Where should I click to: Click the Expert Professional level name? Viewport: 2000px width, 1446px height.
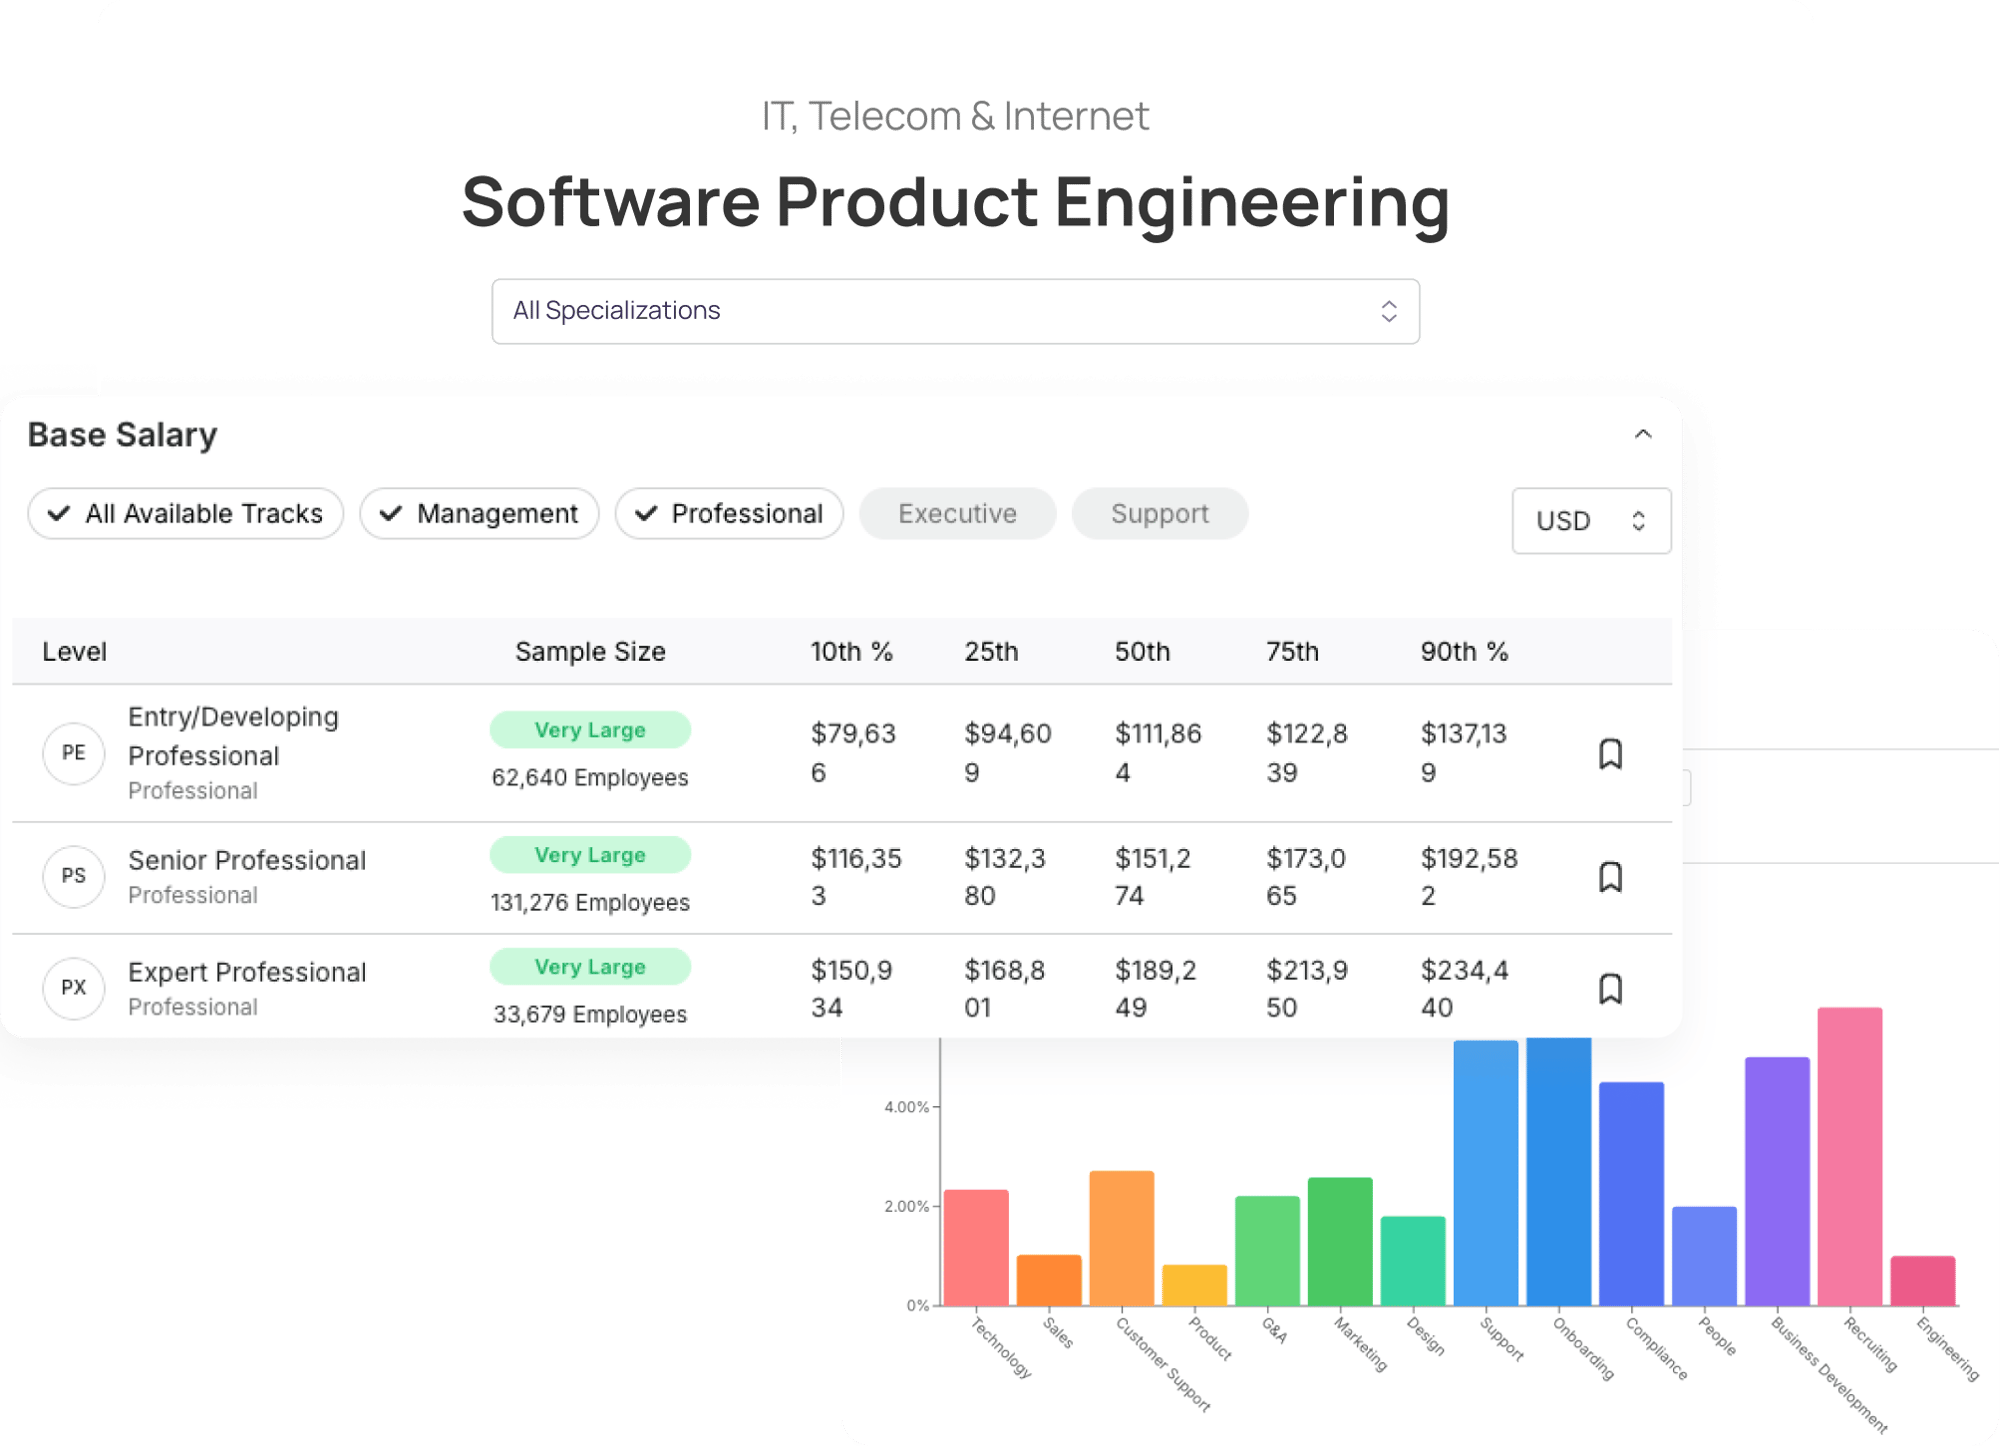pos(247,972)
